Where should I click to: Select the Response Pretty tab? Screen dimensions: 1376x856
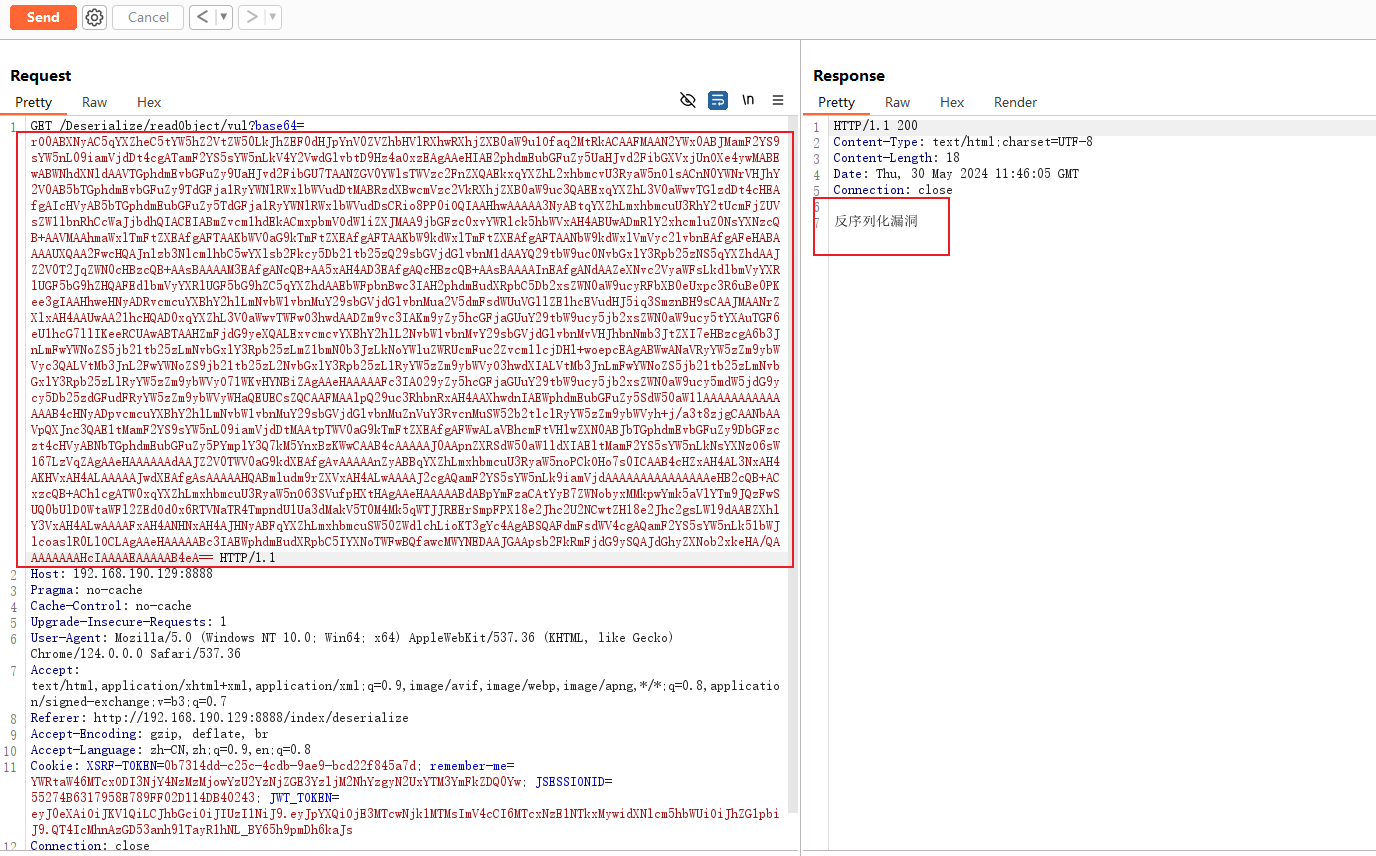pos(836,102)
